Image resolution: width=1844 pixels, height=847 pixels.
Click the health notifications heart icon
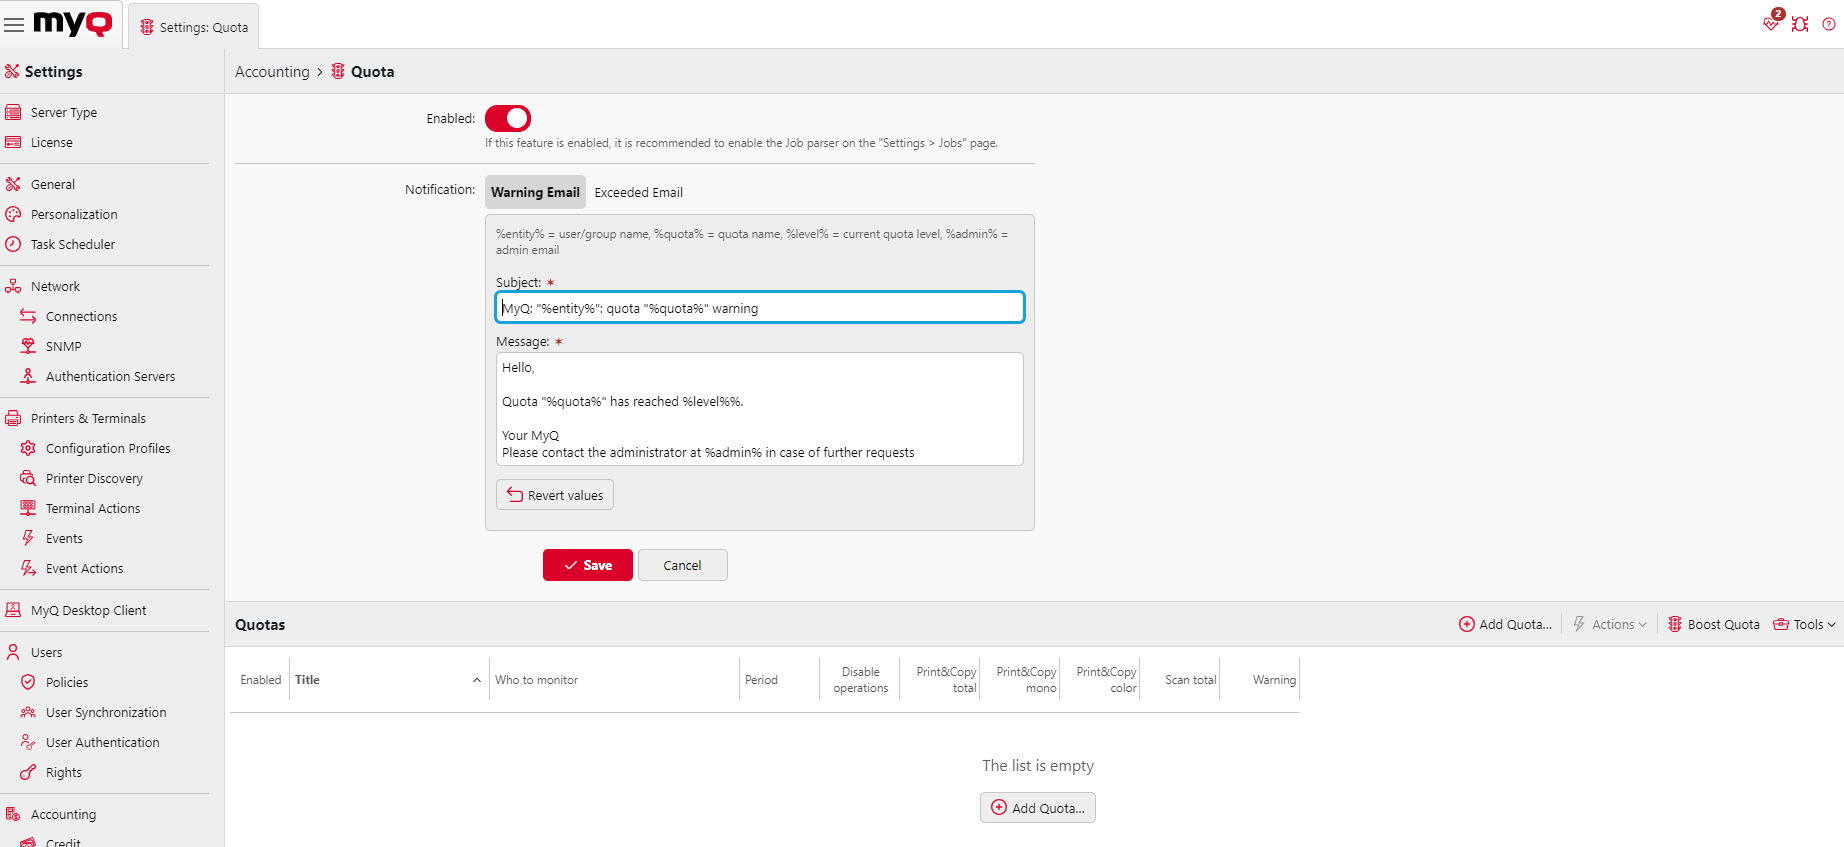pyautogui.click(x=1771, y=24)
